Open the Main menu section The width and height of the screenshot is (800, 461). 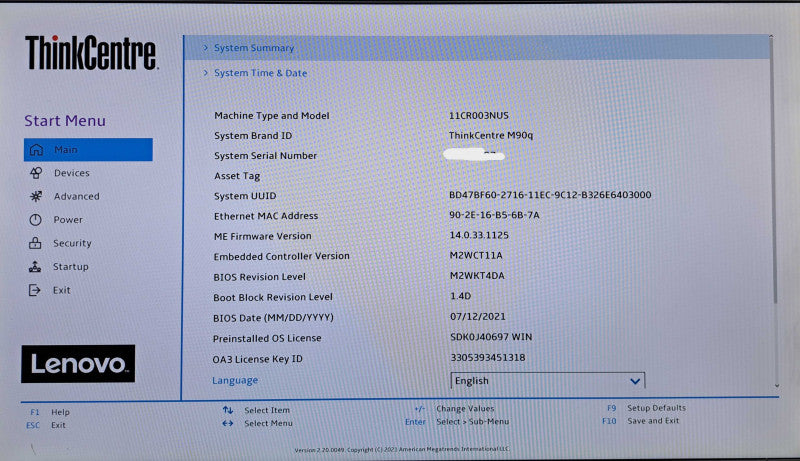pos(88,149)
